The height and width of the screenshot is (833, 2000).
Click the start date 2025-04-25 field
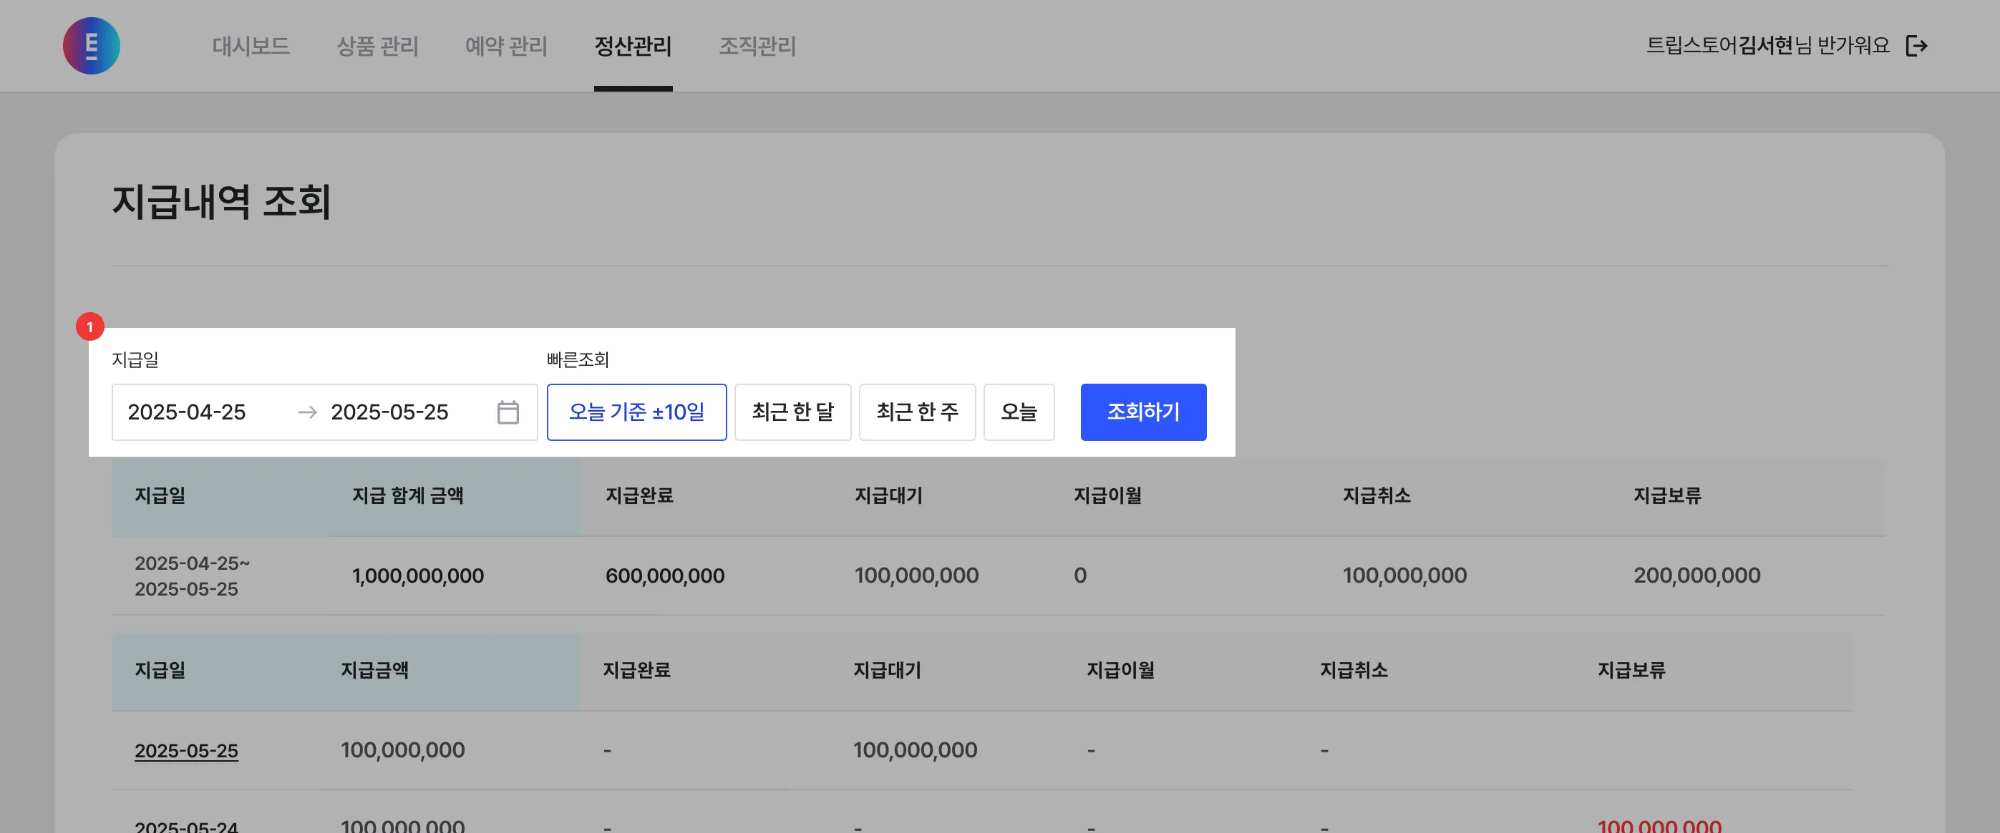pos(187,412)
